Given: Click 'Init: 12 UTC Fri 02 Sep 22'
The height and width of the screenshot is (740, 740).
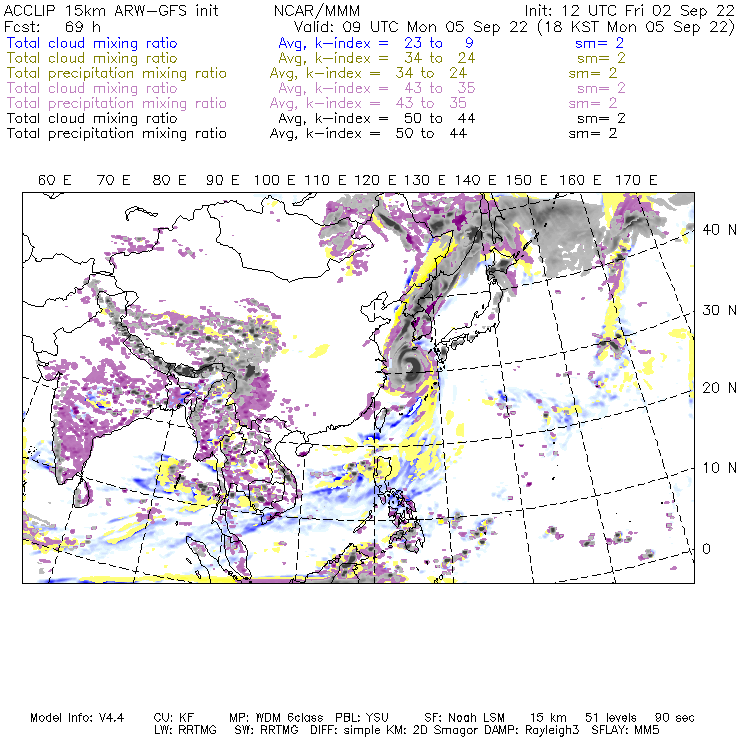Looking at the screenshot, I should click(630, 11).
